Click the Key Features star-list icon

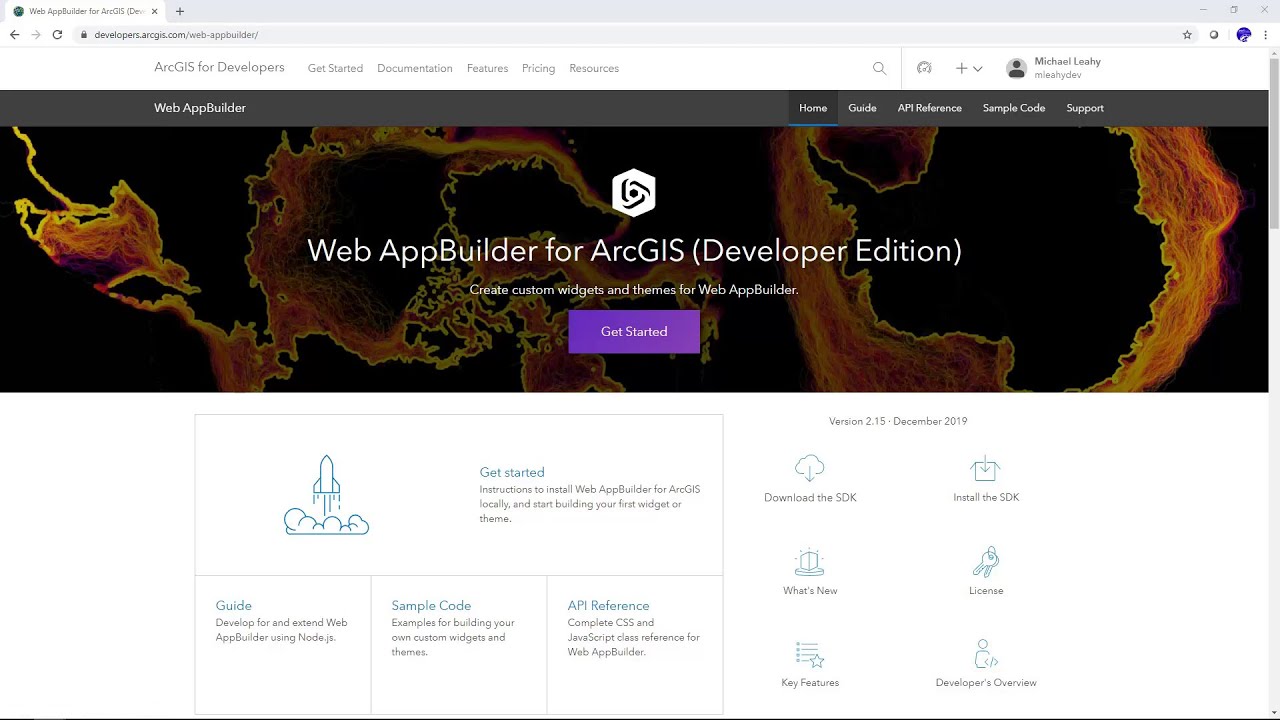tap(810, 654)
